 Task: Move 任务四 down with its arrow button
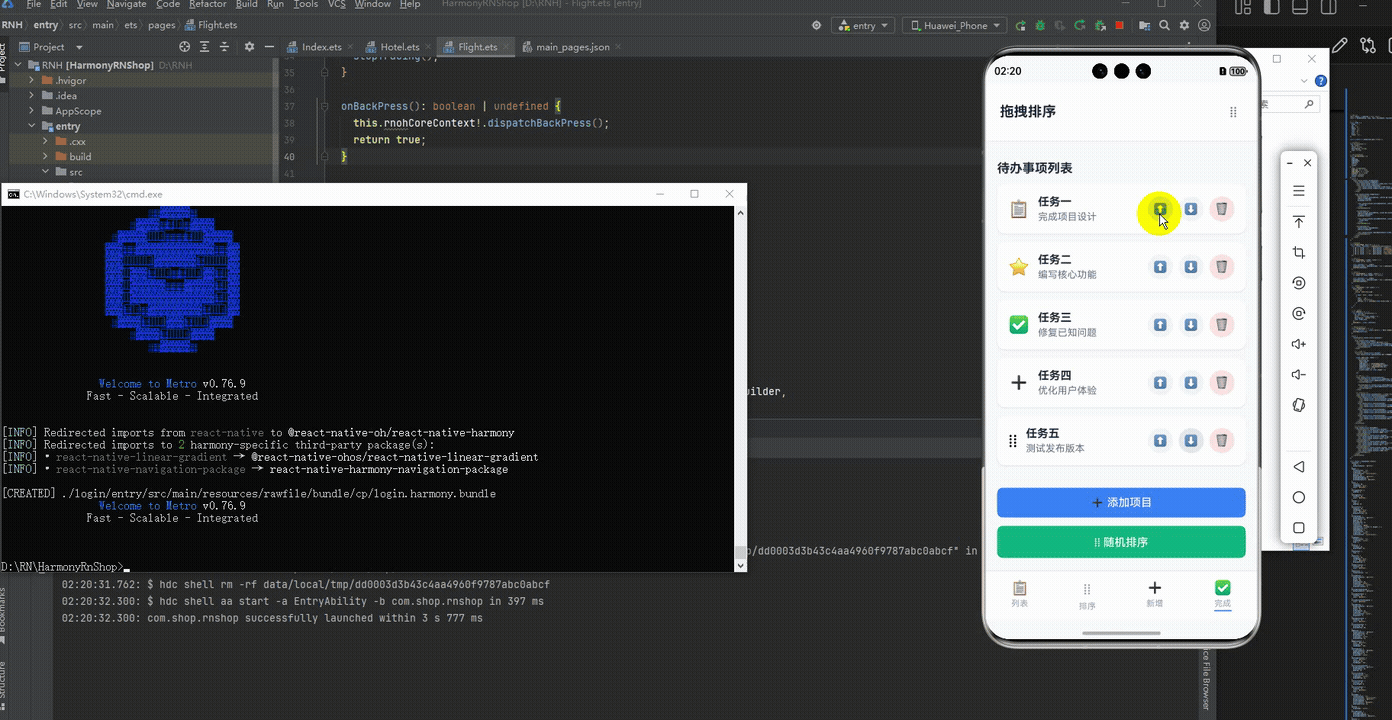click(1191, 383)
